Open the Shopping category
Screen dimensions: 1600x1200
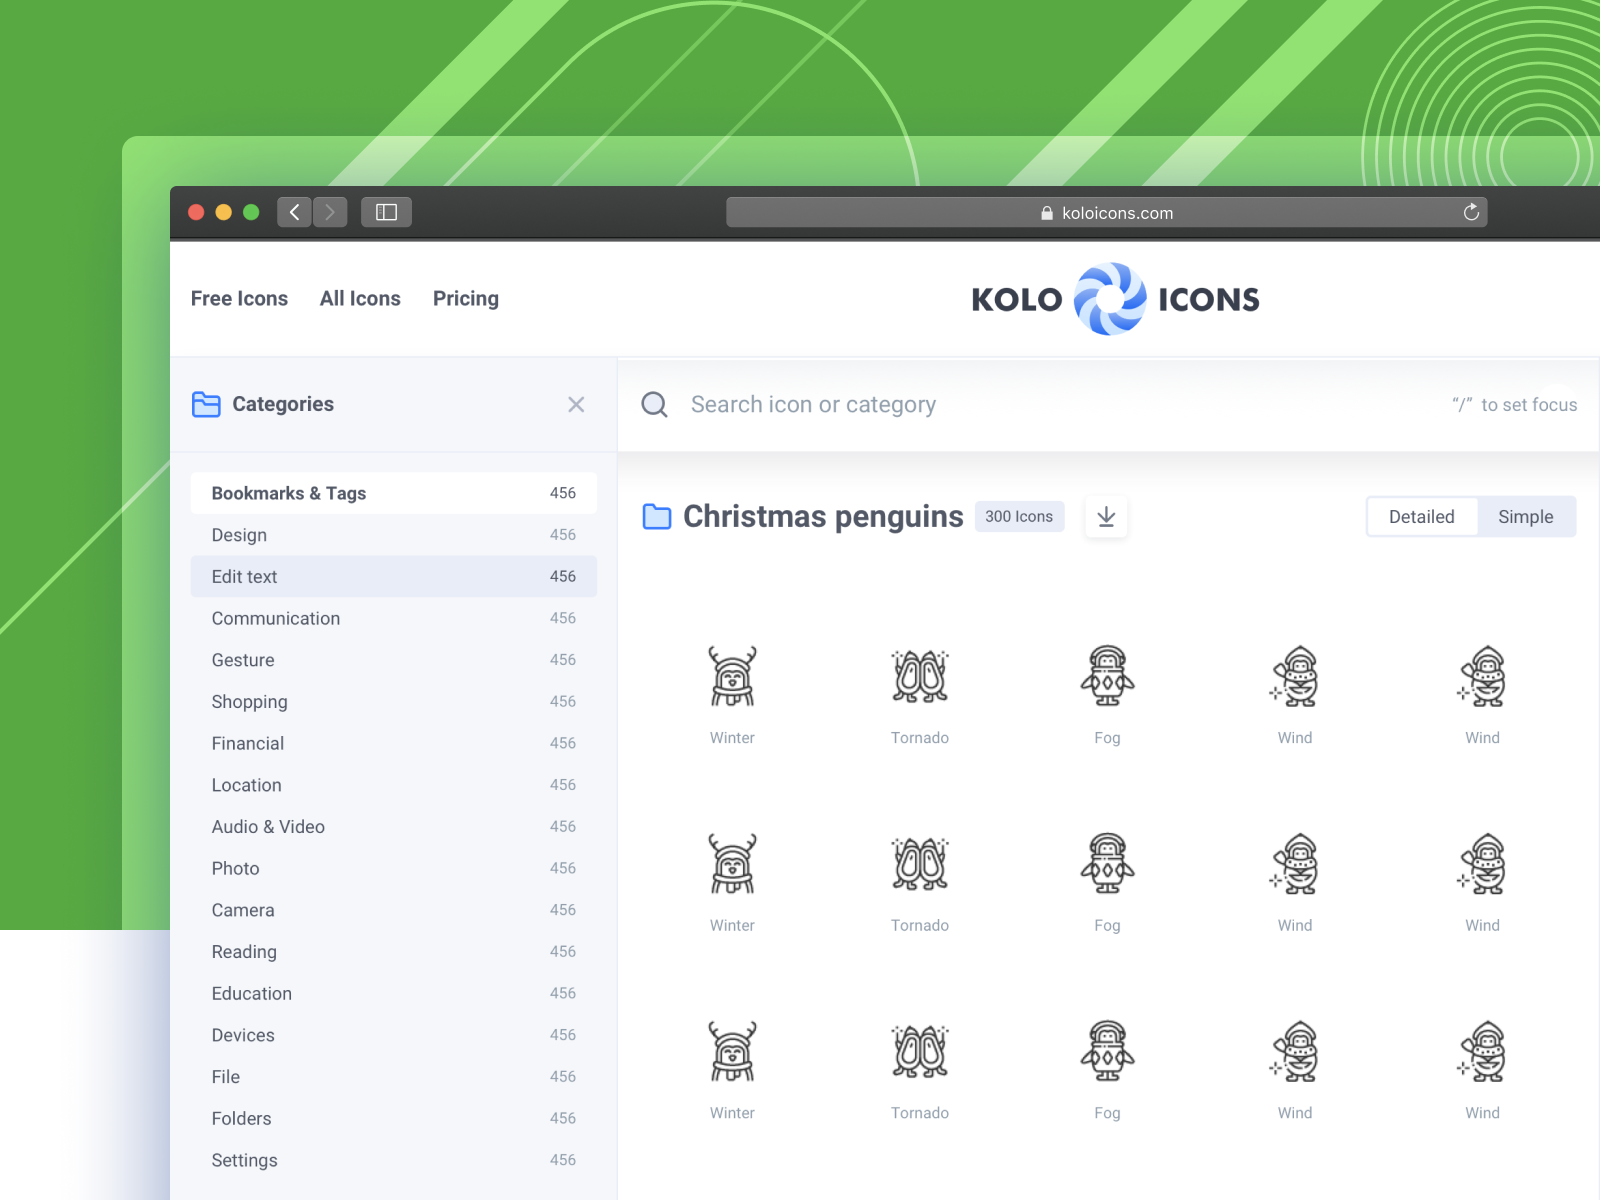pyautogui.click(x=394, y=702)
